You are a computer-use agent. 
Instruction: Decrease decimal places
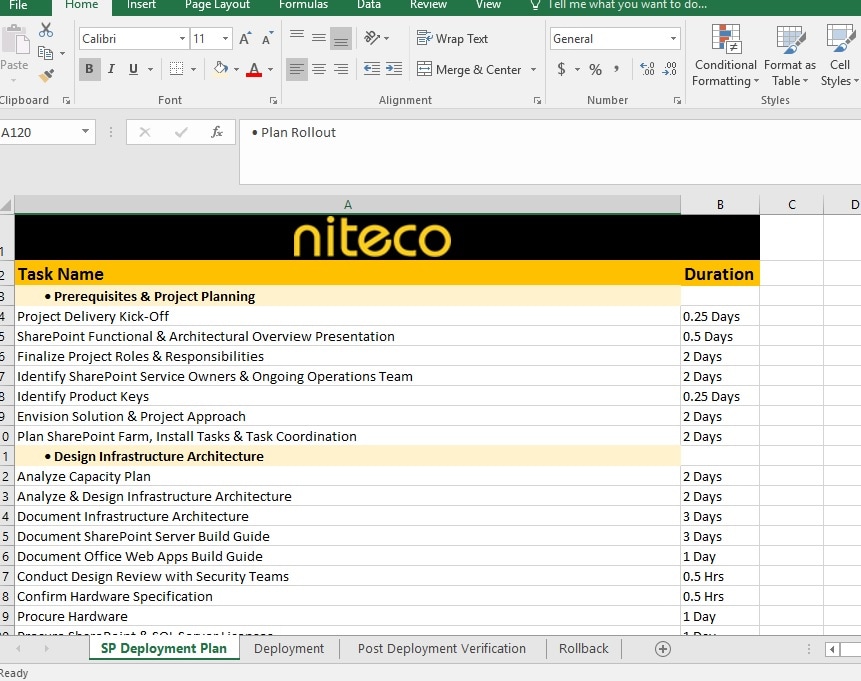coord(670,69)
